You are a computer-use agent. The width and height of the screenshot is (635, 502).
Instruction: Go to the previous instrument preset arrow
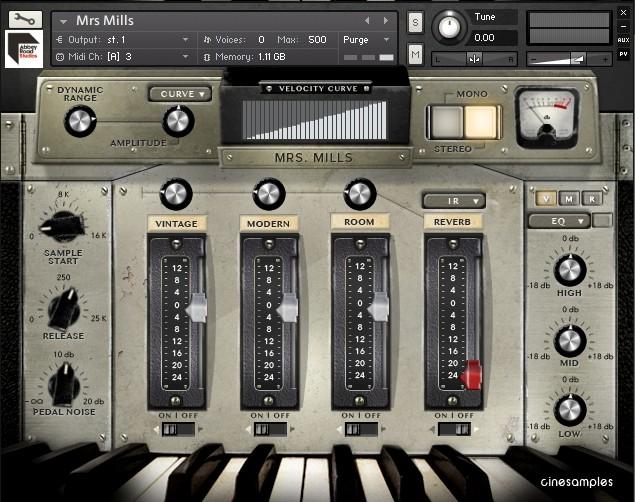[x=367, y=20]
